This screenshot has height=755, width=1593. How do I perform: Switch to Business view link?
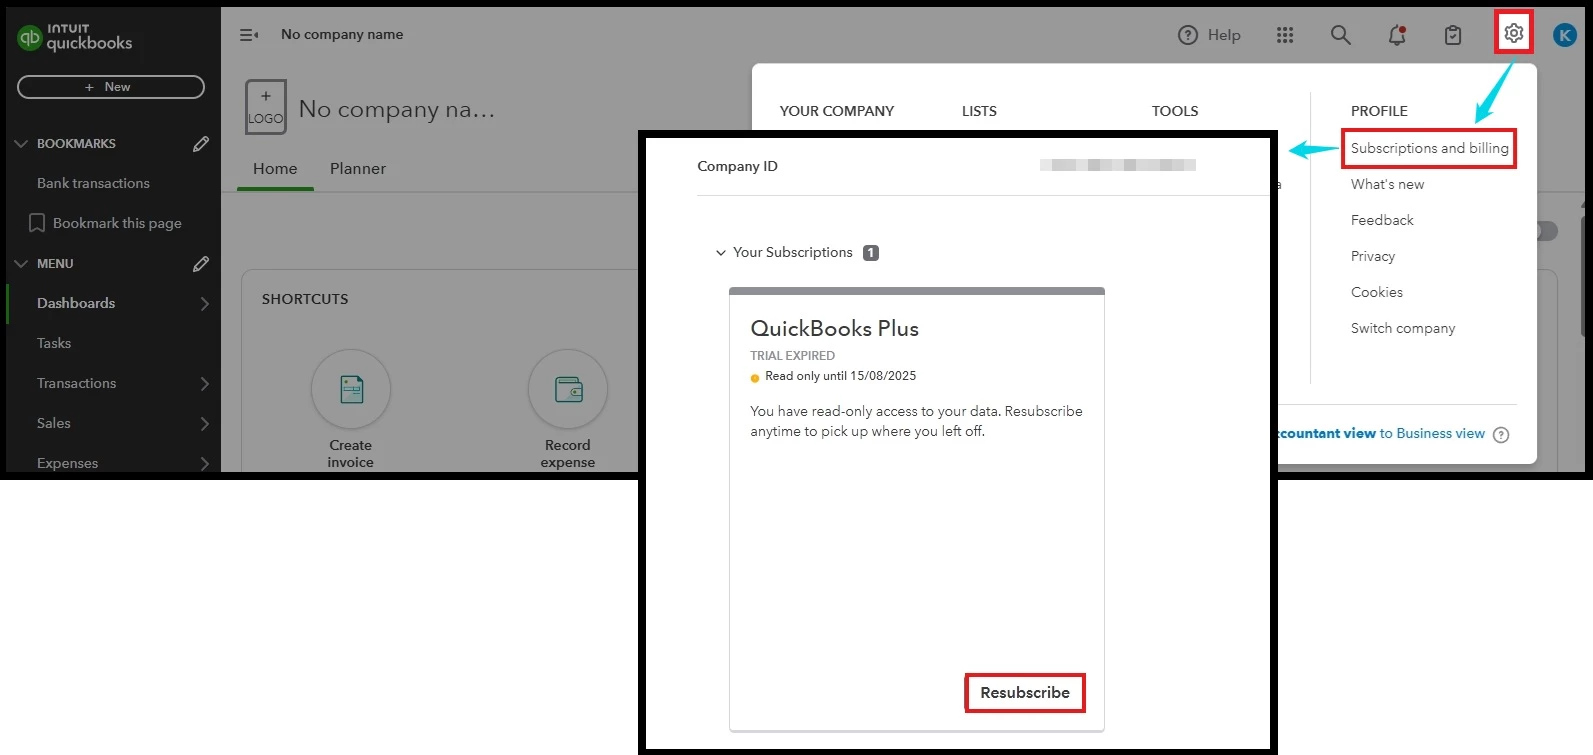pos(1432,434)
